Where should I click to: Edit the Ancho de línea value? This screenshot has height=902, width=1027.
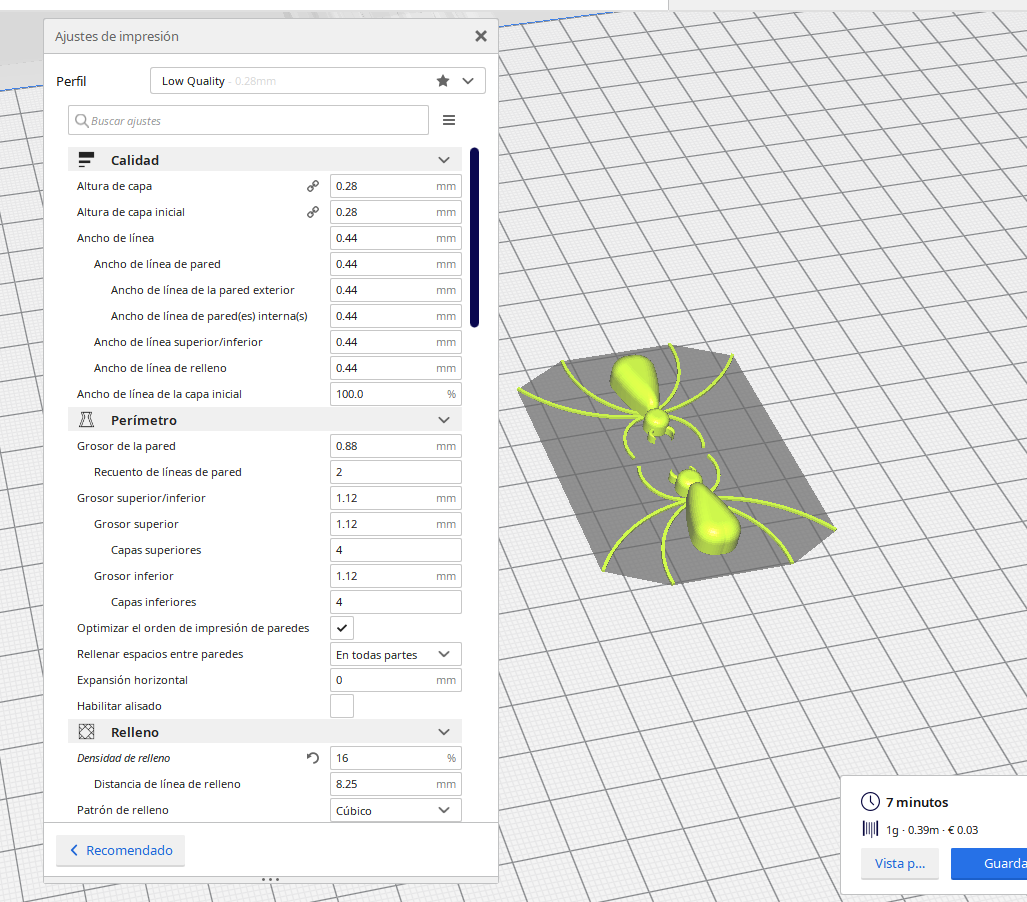click(x=396, y=238)
